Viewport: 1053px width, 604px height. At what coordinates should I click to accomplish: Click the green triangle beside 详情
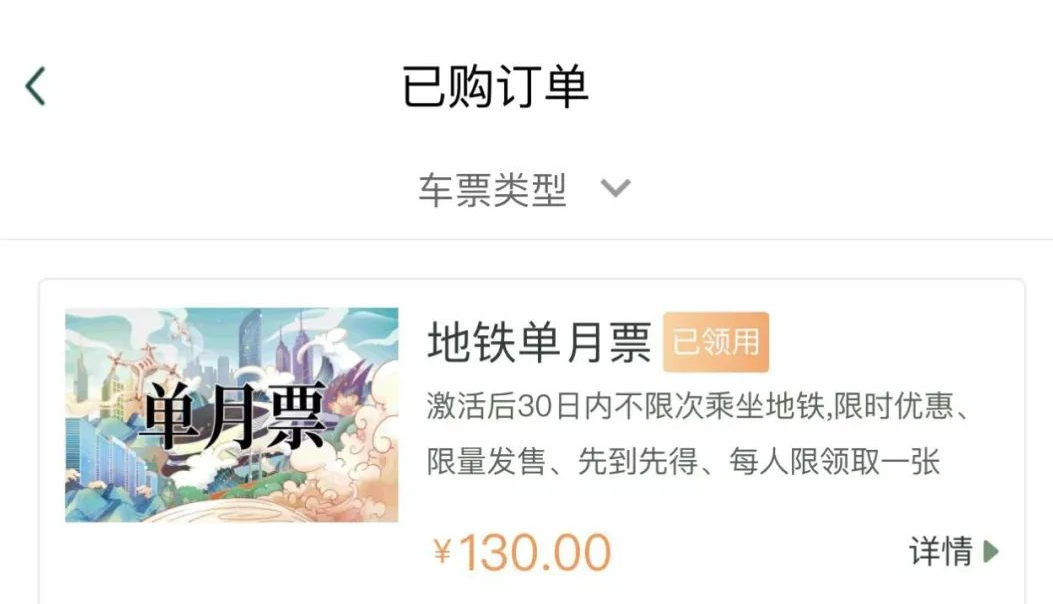[991, 551]
